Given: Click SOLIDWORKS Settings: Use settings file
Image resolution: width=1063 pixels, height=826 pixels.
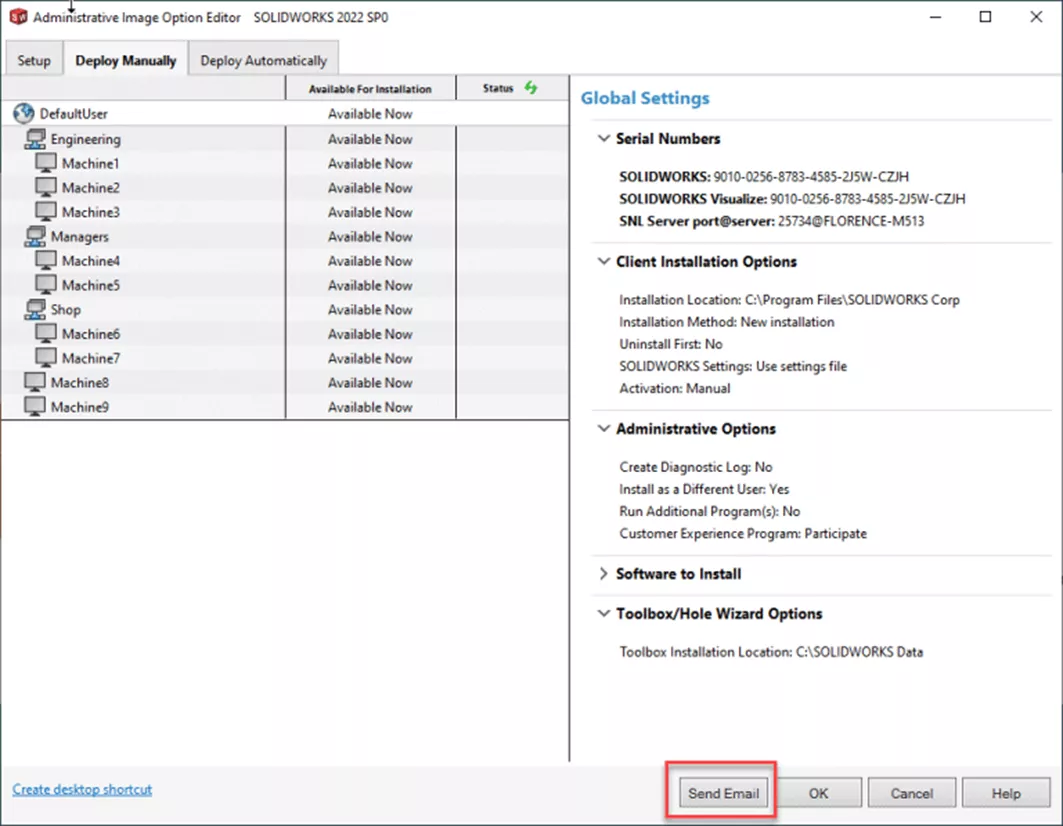Looking at the screenshot, I should point(733,366).
